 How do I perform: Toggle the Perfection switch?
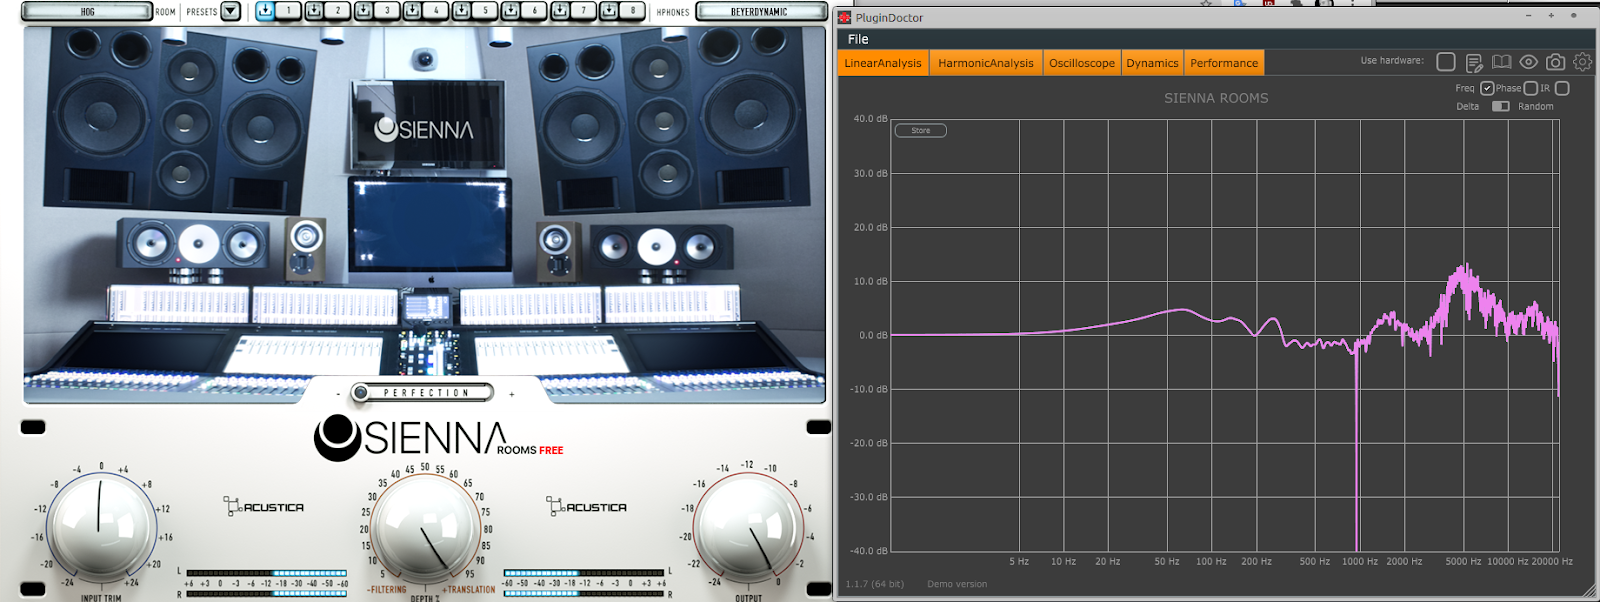point(422,393)
